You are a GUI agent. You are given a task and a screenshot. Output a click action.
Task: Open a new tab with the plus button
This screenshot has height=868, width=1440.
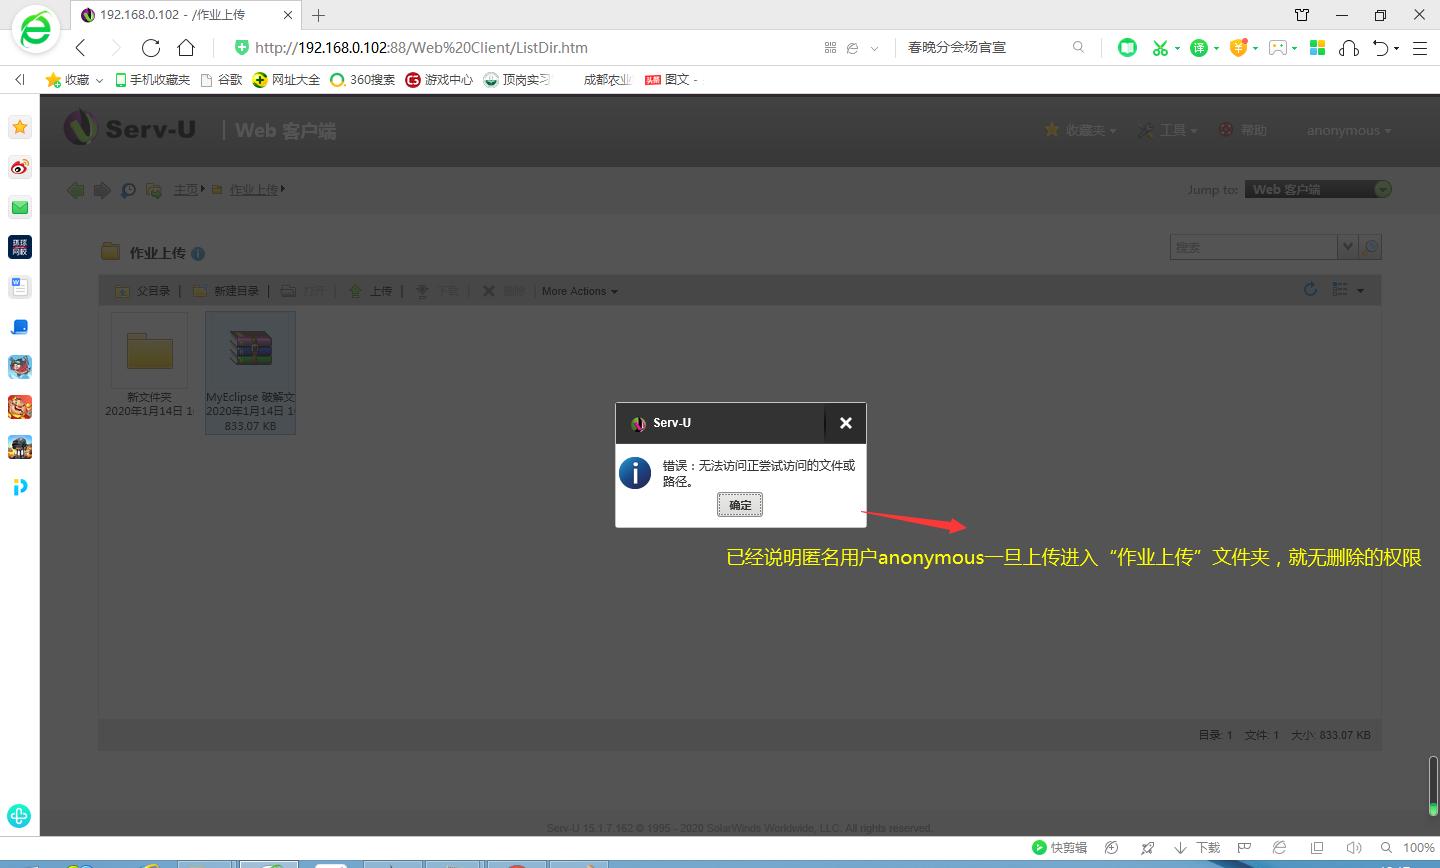318,15
